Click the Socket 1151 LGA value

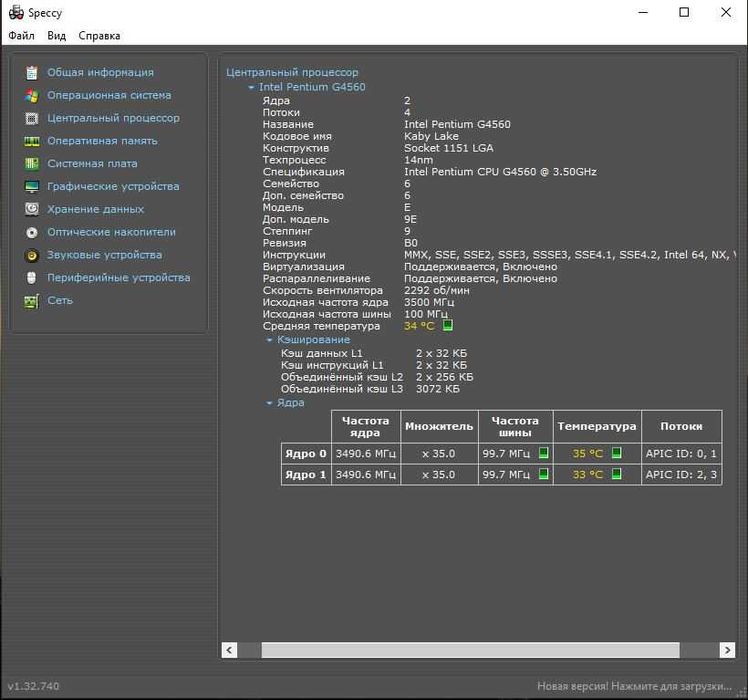(449, 148)
